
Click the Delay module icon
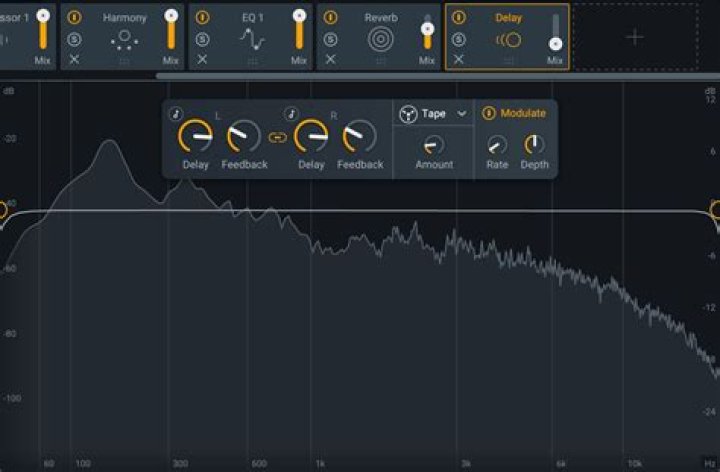(x=508, y=39)
